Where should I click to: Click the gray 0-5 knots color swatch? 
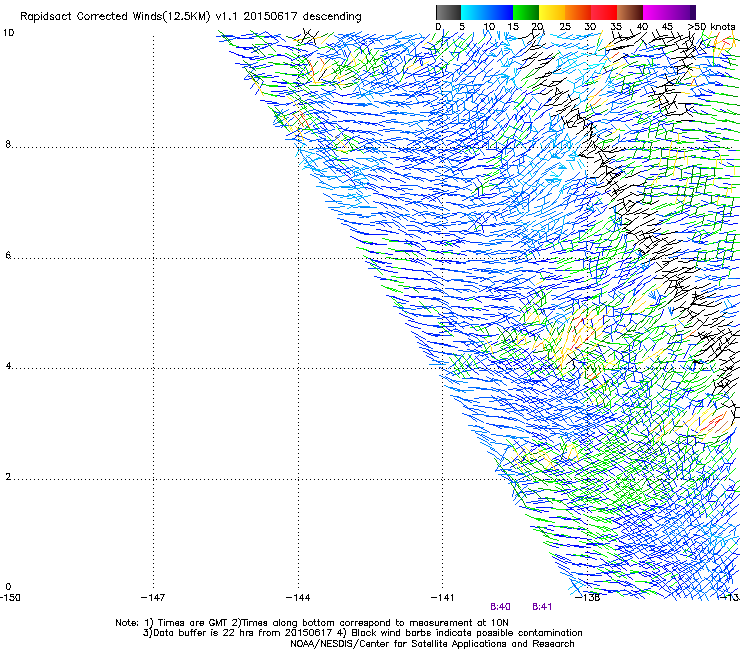pyautogui.click(x=449, y=12)
